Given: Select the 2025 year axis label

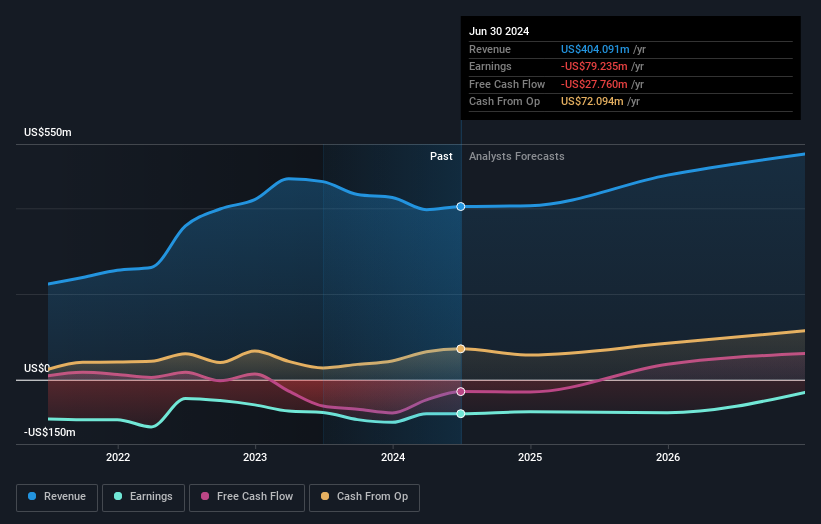Looking at the screenshot, I should click(x=530, y=457).
